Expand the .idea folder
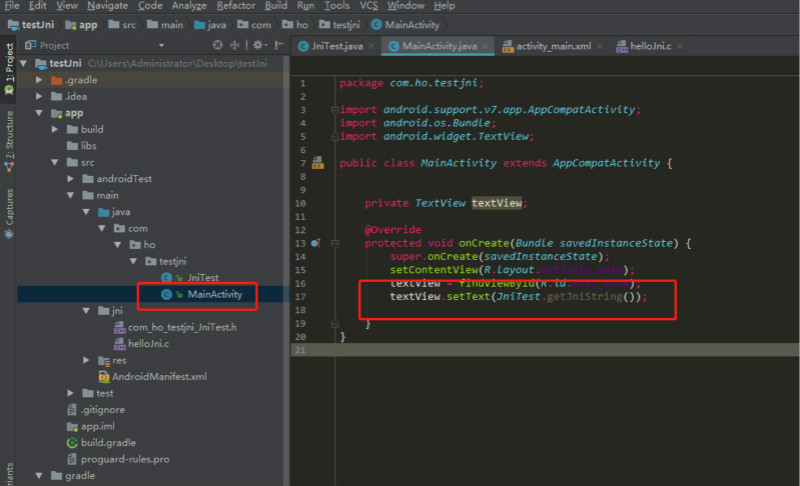 click(x=39, y=96)
